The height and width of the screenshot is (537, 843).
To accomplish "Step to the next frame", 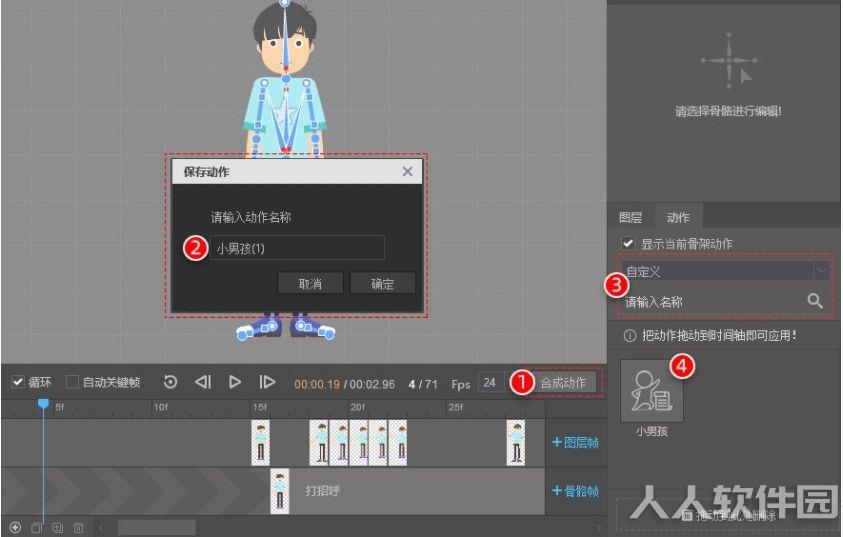I will click(267, 382).
